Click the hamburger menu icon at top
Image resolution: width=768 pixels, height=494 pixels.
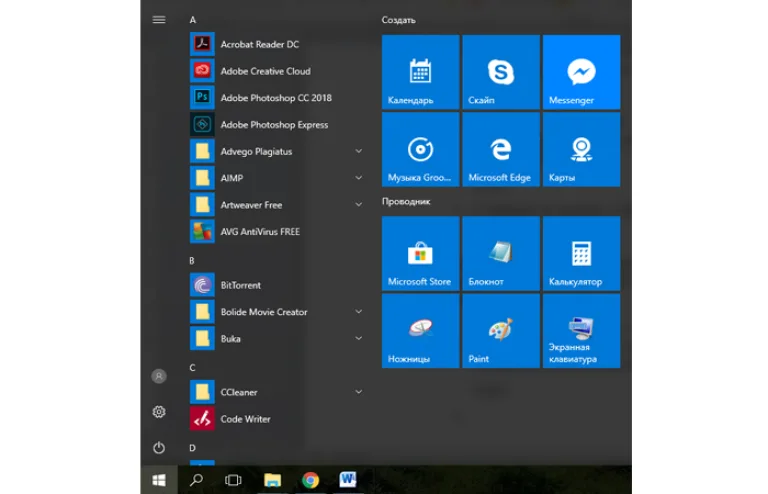click(159, 20)
